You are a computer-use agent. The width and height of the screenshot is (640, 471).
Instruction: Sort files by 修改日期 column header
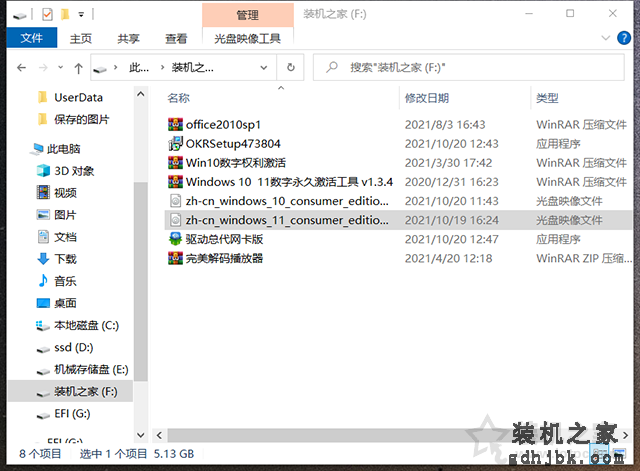click(427, 98)
